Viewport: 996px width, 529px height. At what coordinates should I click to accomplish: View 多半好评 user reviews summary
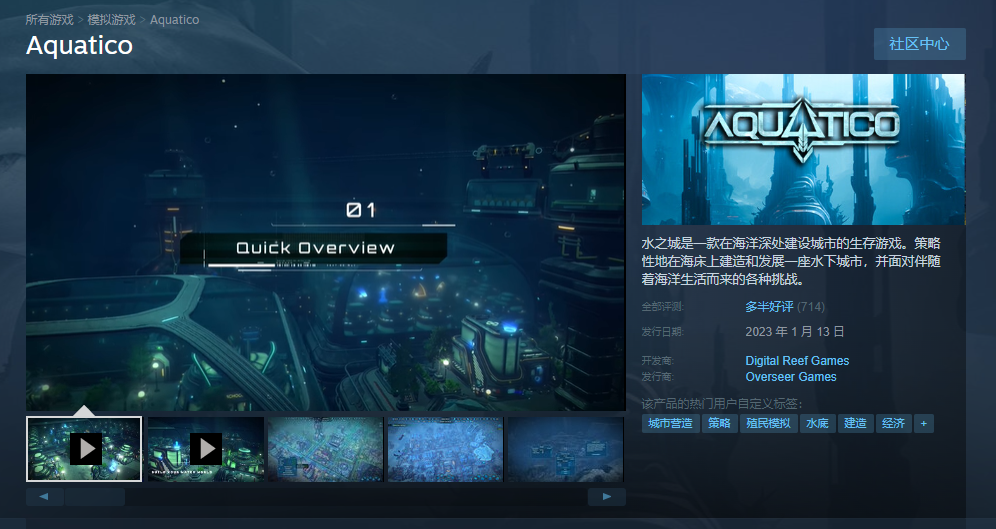(x=769, y=306)
